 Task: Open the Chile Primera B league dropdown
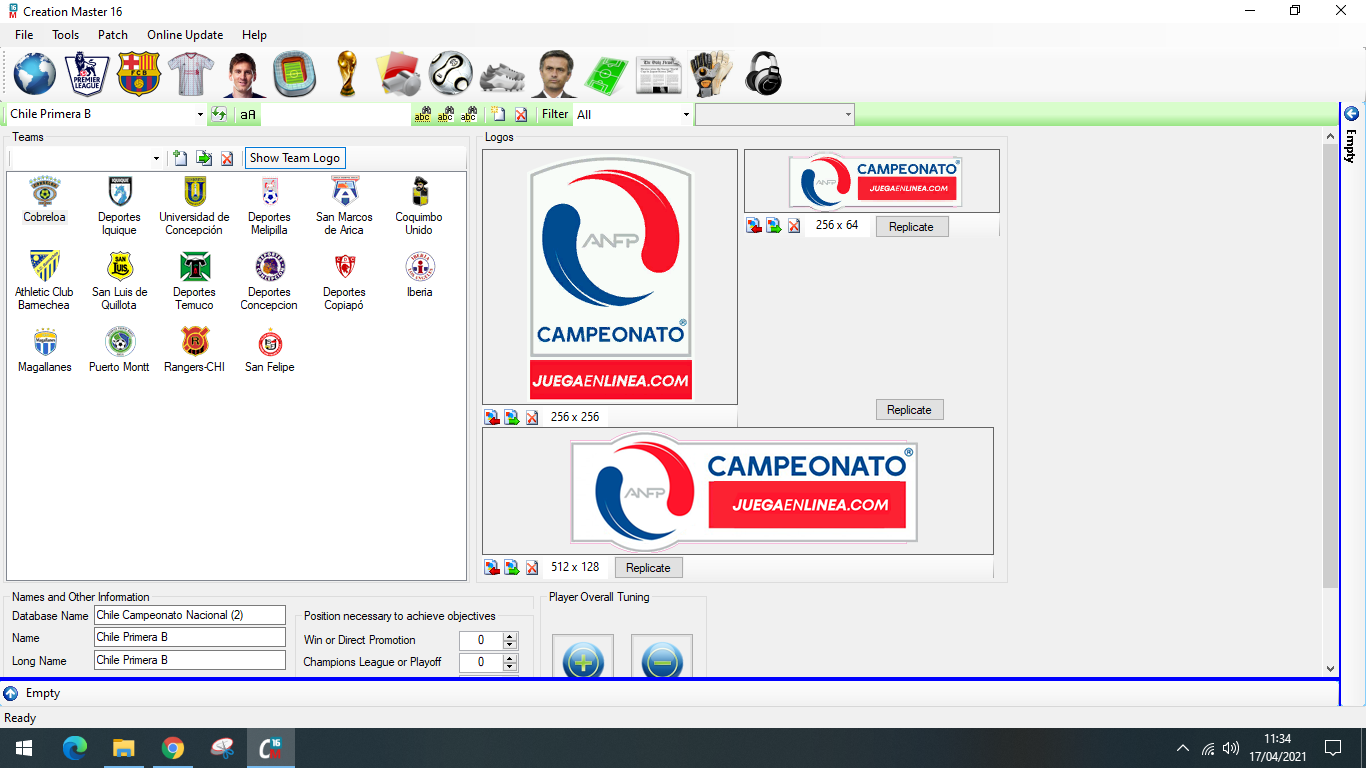(200, 114)
